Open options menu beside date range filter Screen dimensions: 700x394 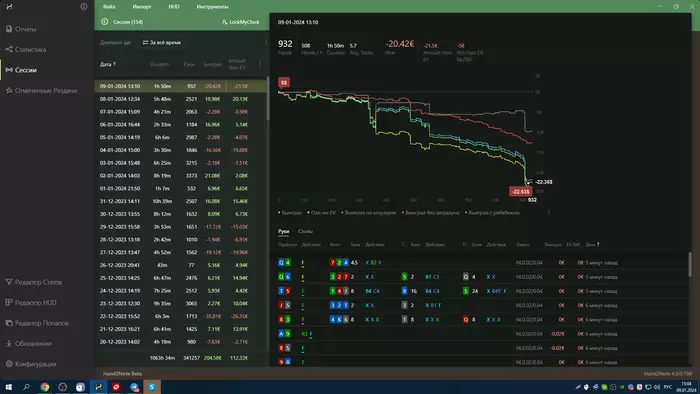point(266,42)
